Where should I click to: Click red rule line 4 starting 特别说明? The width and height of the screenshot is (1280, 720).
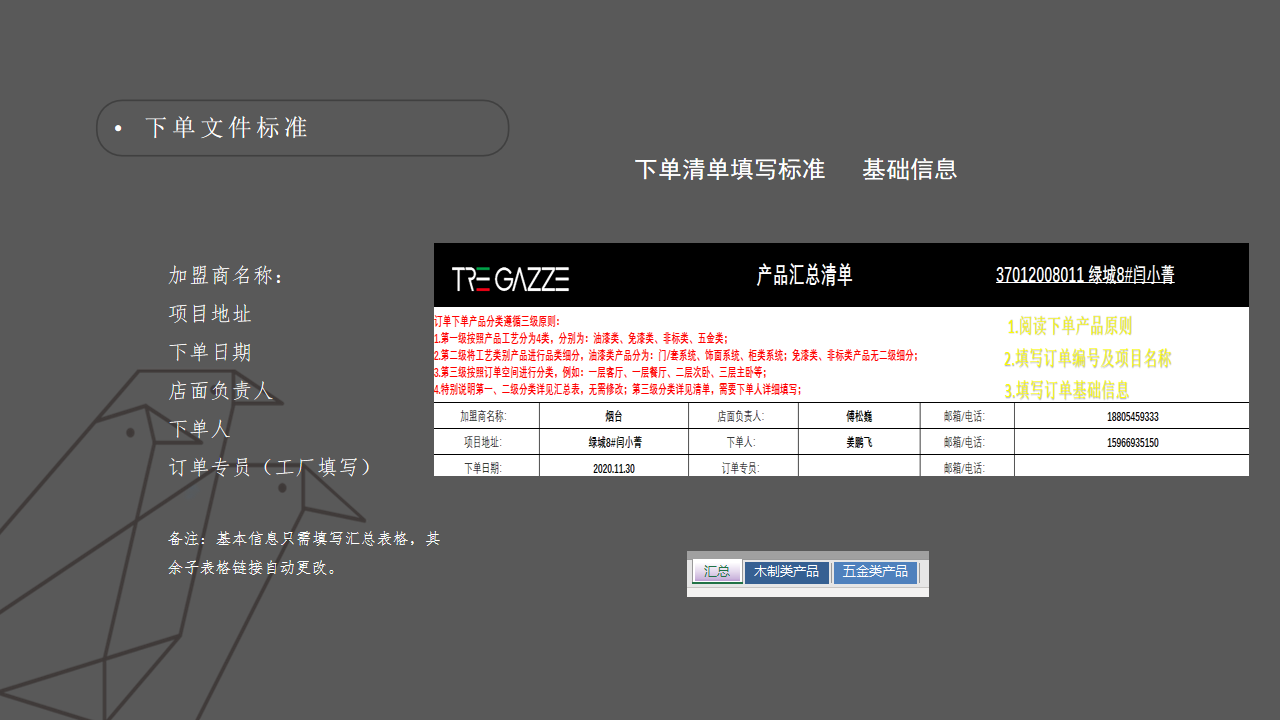coord(617,389)
